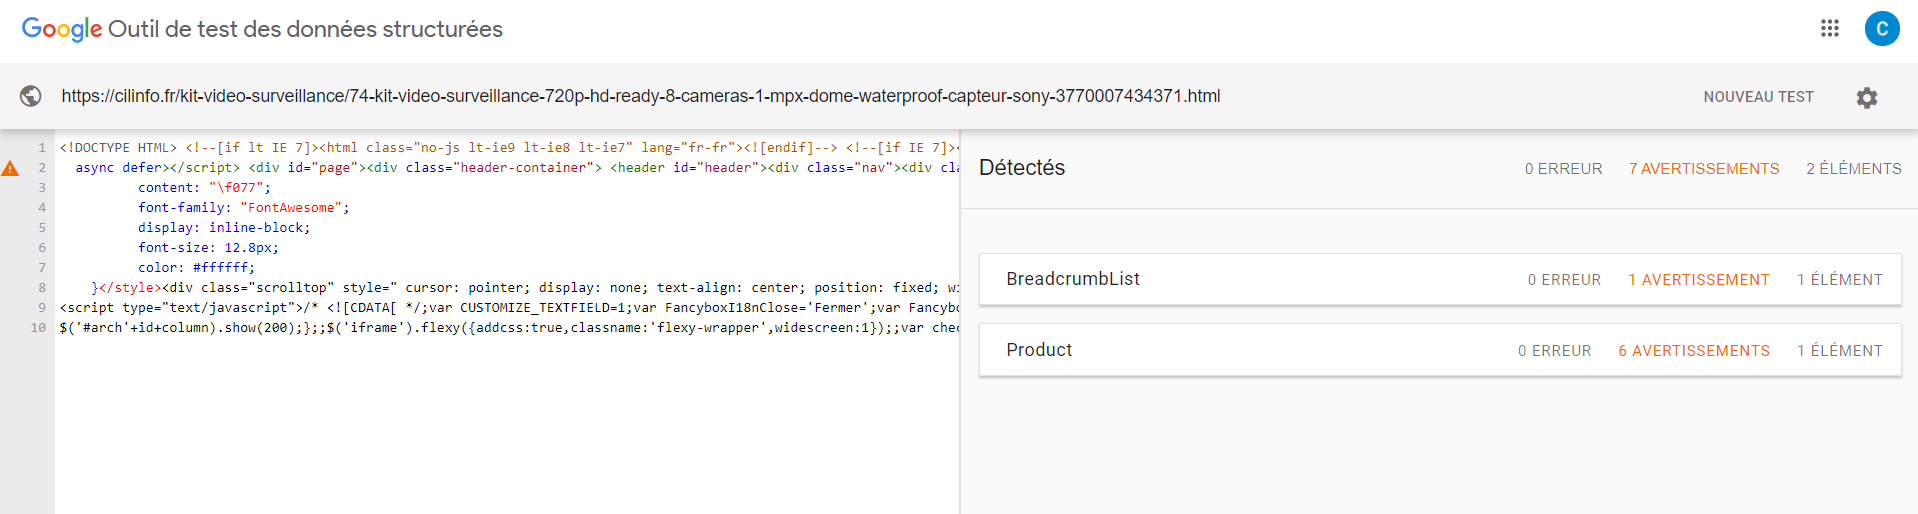This screenshot has height=514, width=1918.
Task: Open the Google apps grid menu
Action: 1830,28
